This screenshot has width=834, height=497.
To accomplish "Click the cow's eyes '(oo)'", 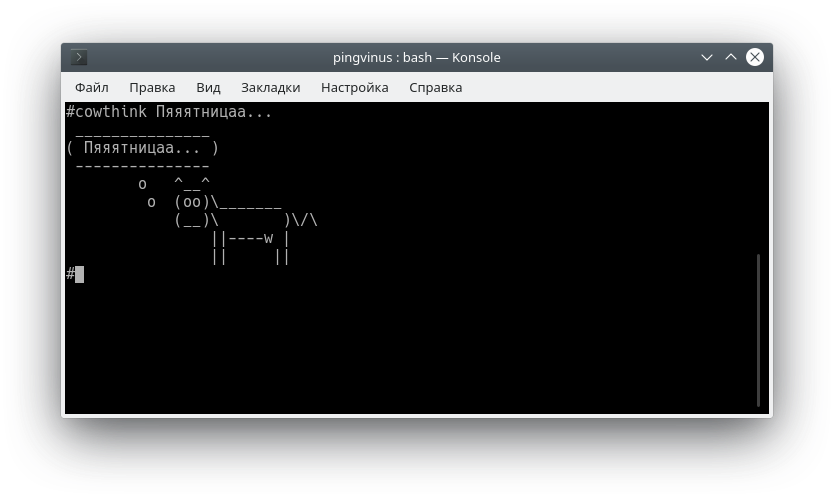I will (192, 202).
